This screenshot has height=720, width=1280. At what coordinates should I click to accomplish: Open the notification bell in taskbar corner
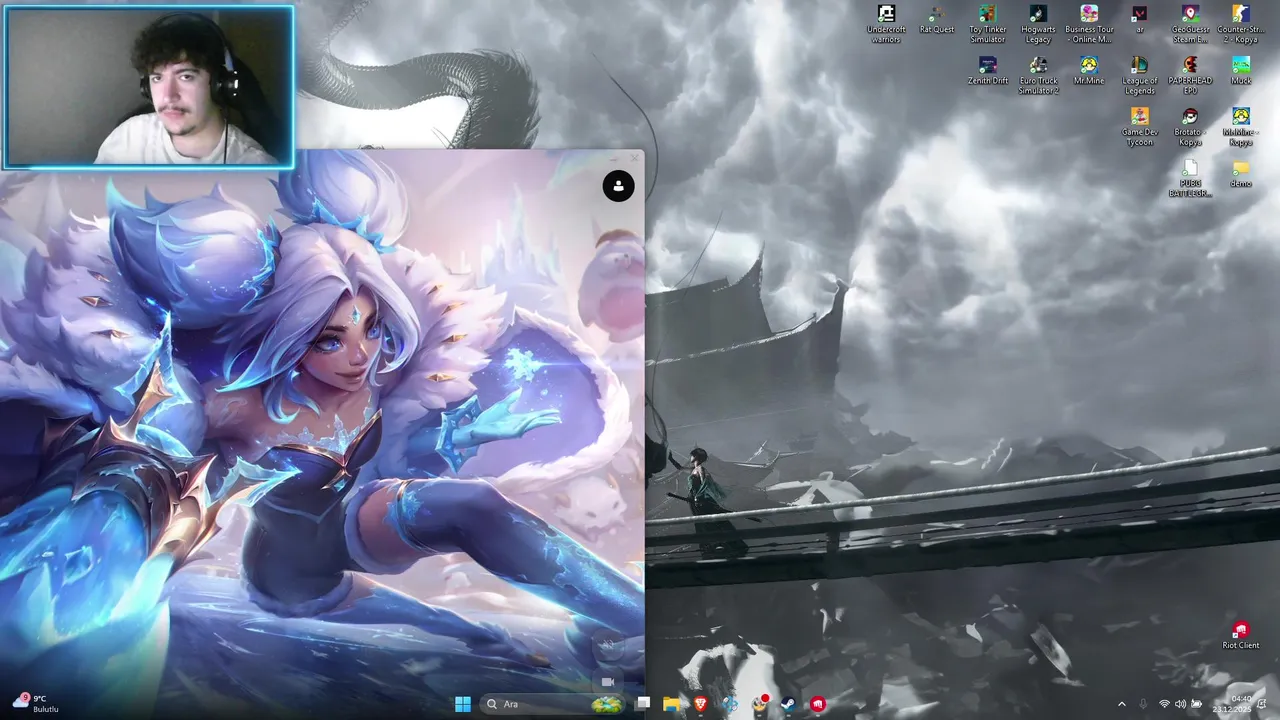tap(1263, 704)
